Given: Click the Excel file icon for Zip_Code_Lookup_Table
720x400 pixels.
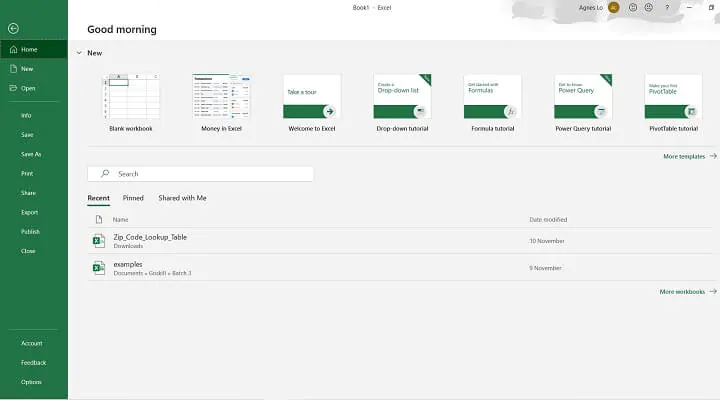Looking at the screenshot, I should point(99,241).
